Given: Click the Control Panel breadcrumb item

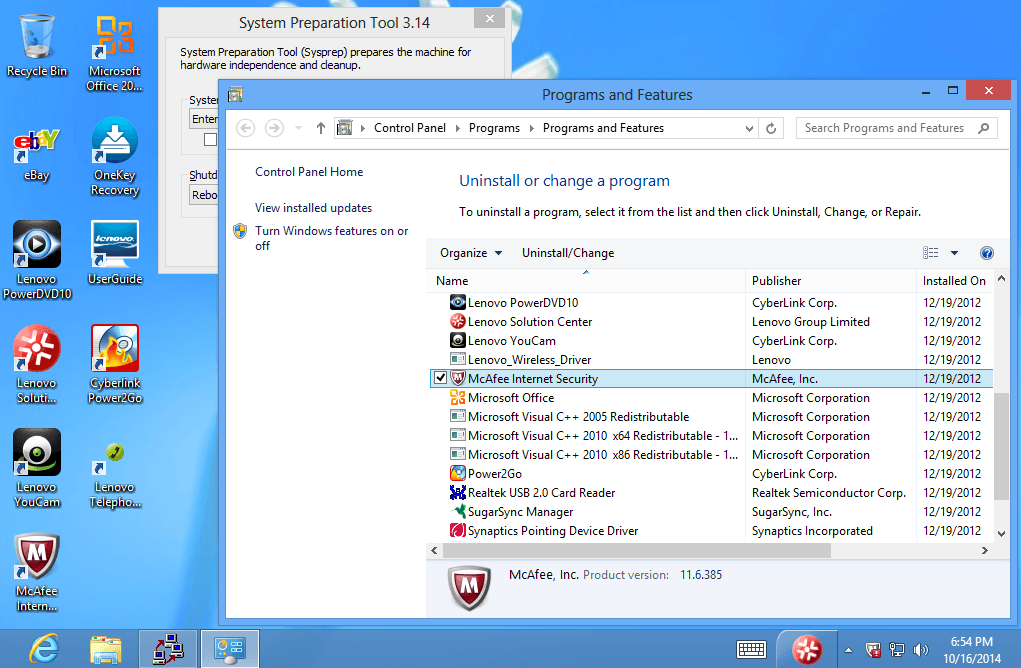Looking at the screenshot, I should (412, 128).
